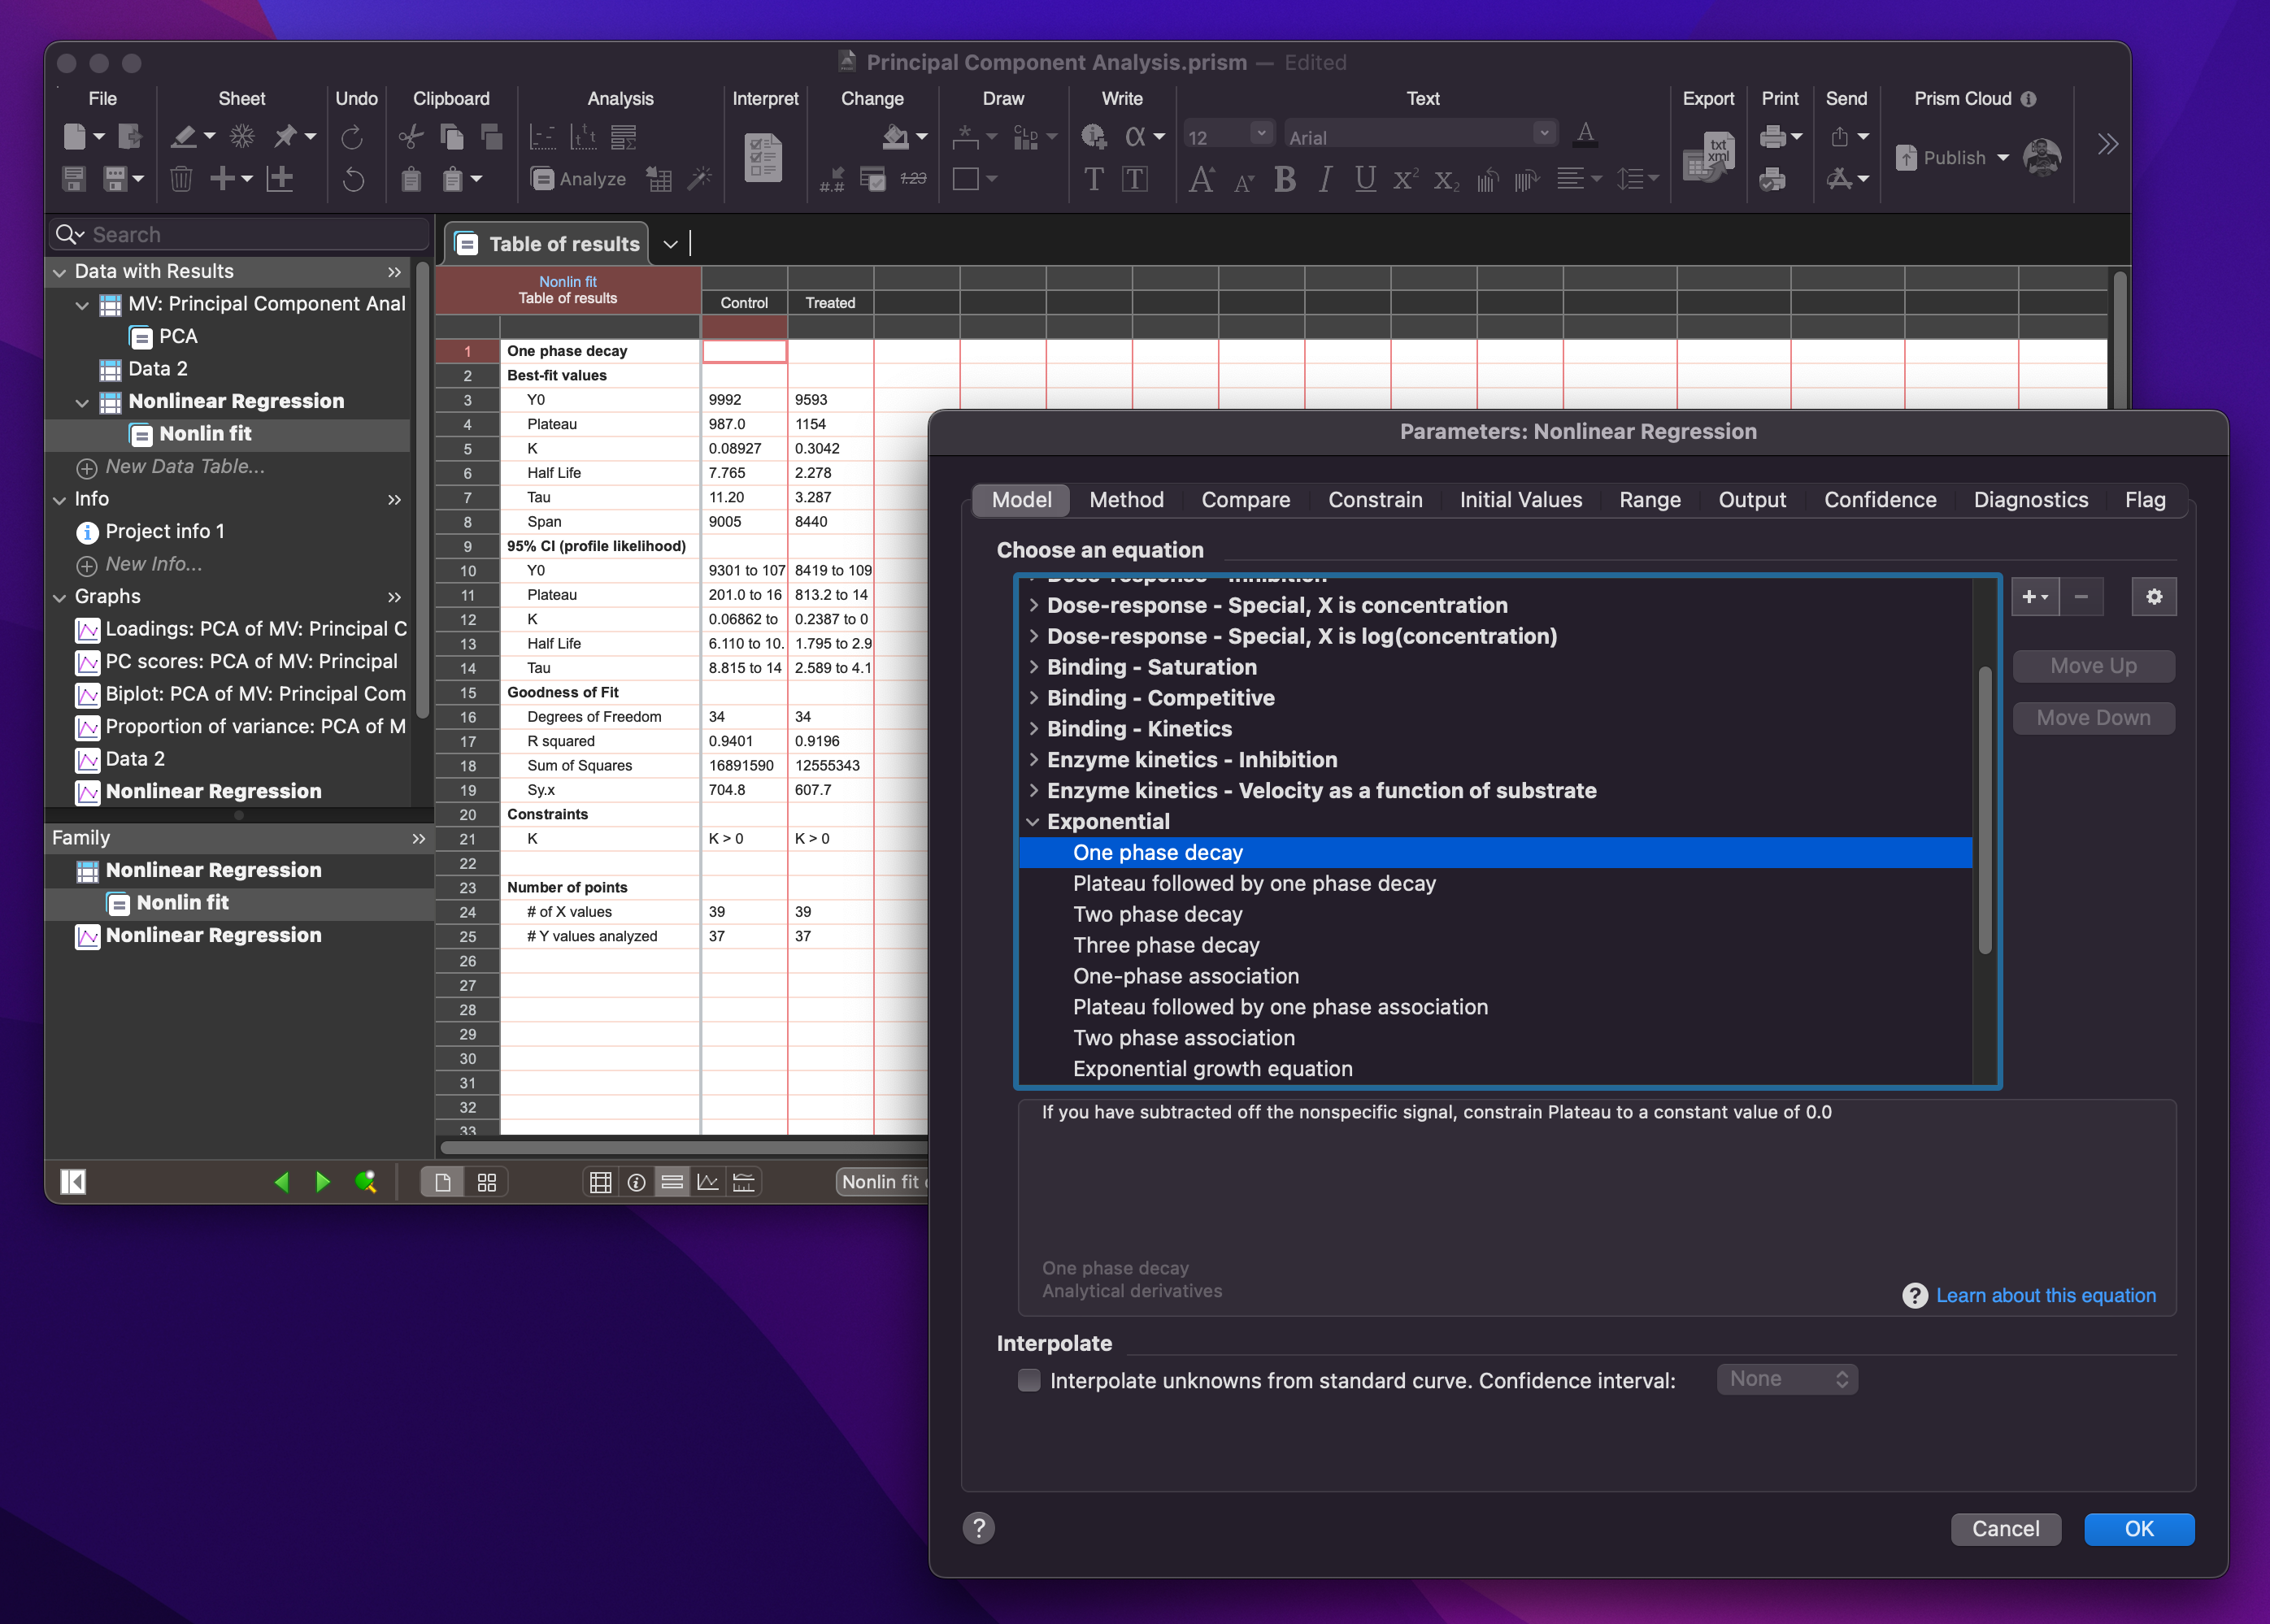Click Learn about this equation link
This screenshot has height=1624, width=2270.
coord(2045,1296)
